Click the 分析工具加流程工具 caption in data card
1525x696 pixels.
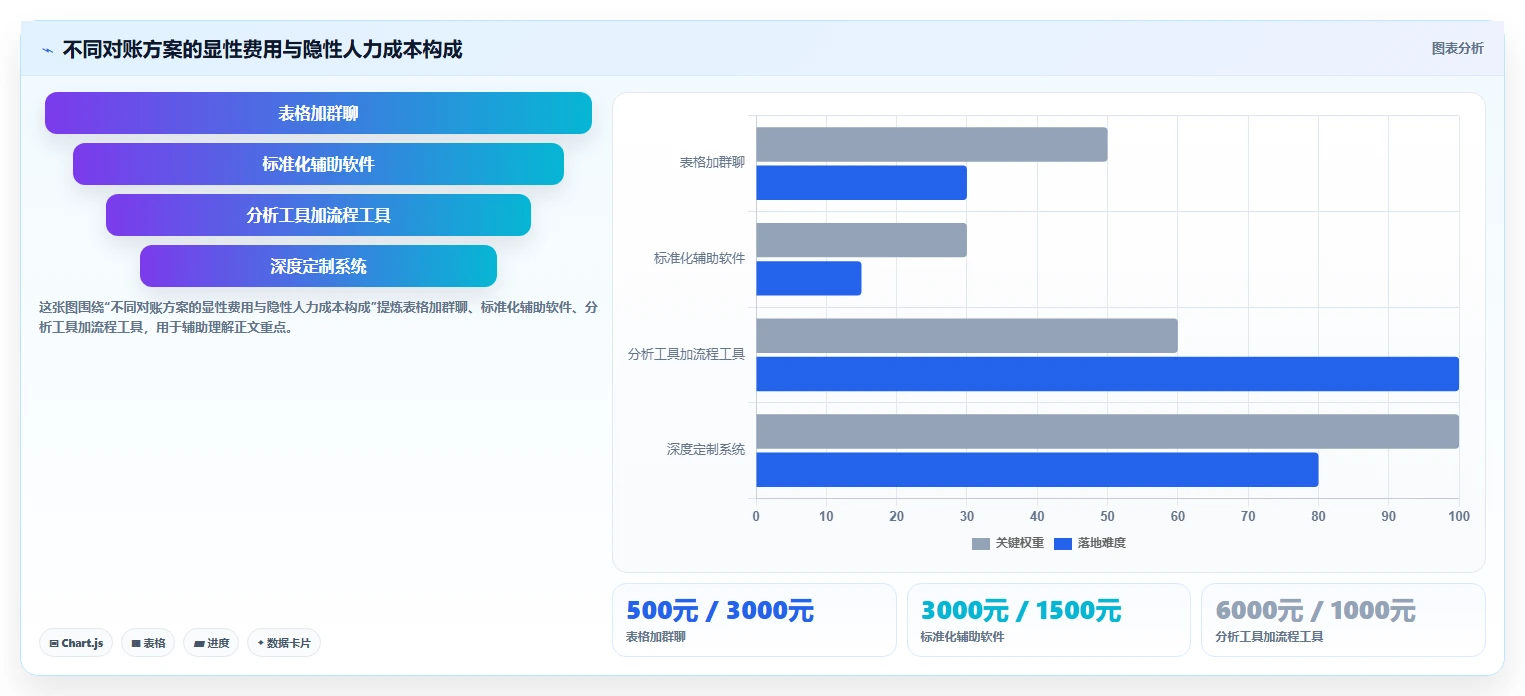click(x=1269, y=637)
